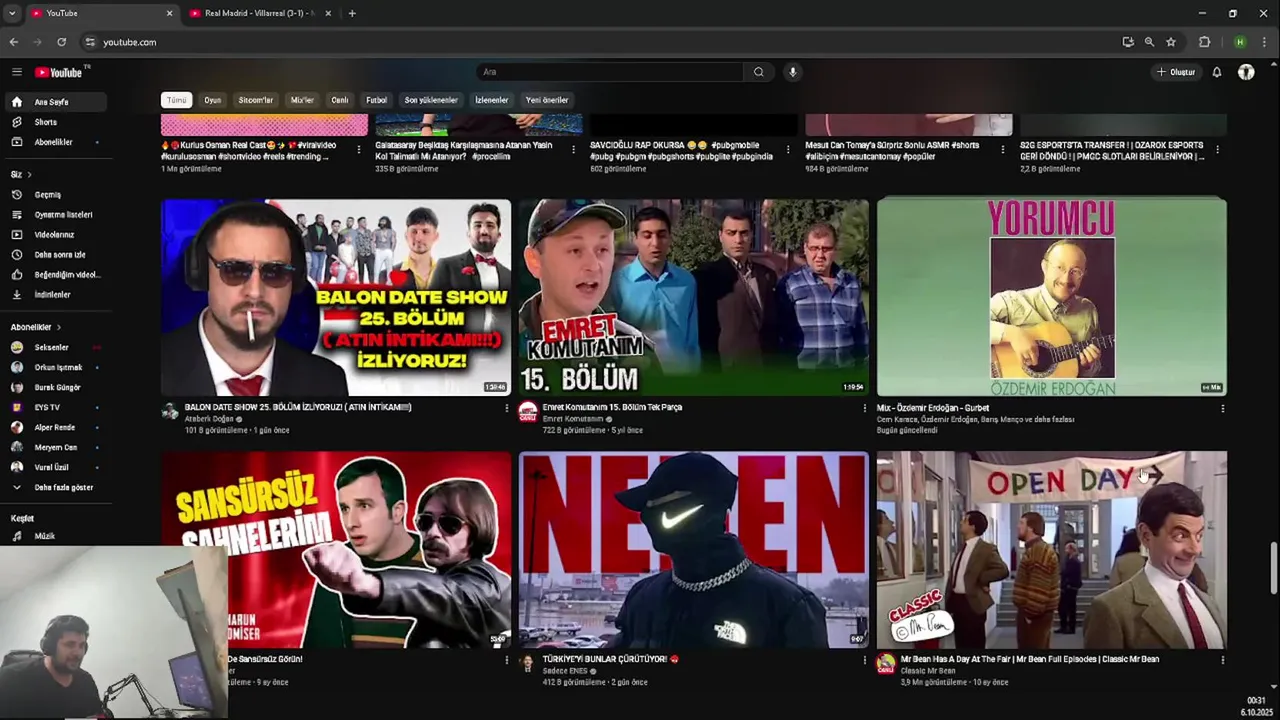This screenshot has width=1280, height=720.
Task: Select the Futbol filter chip
Action: coord(376,100)
